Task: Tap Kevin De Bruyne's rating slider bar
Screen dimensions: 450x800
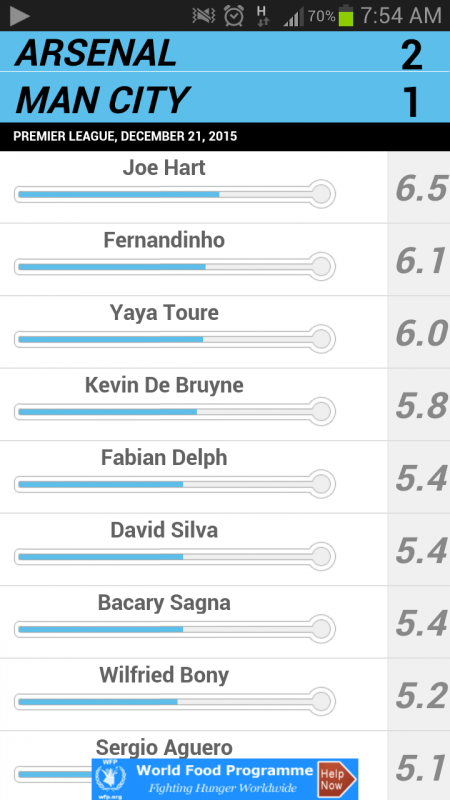Action: (x=174, y=412)
